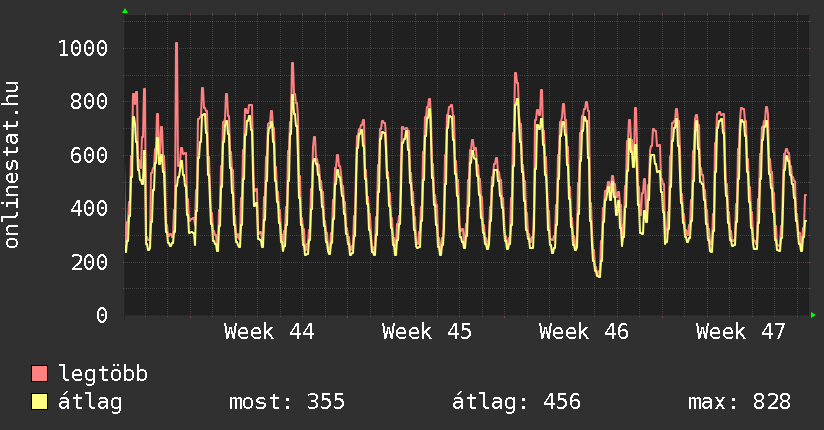Image resolution: width=824 pixels, height=430 pixels.
Task: Click the 'most: 355' statistic
Action: click(x=287, y=402)
